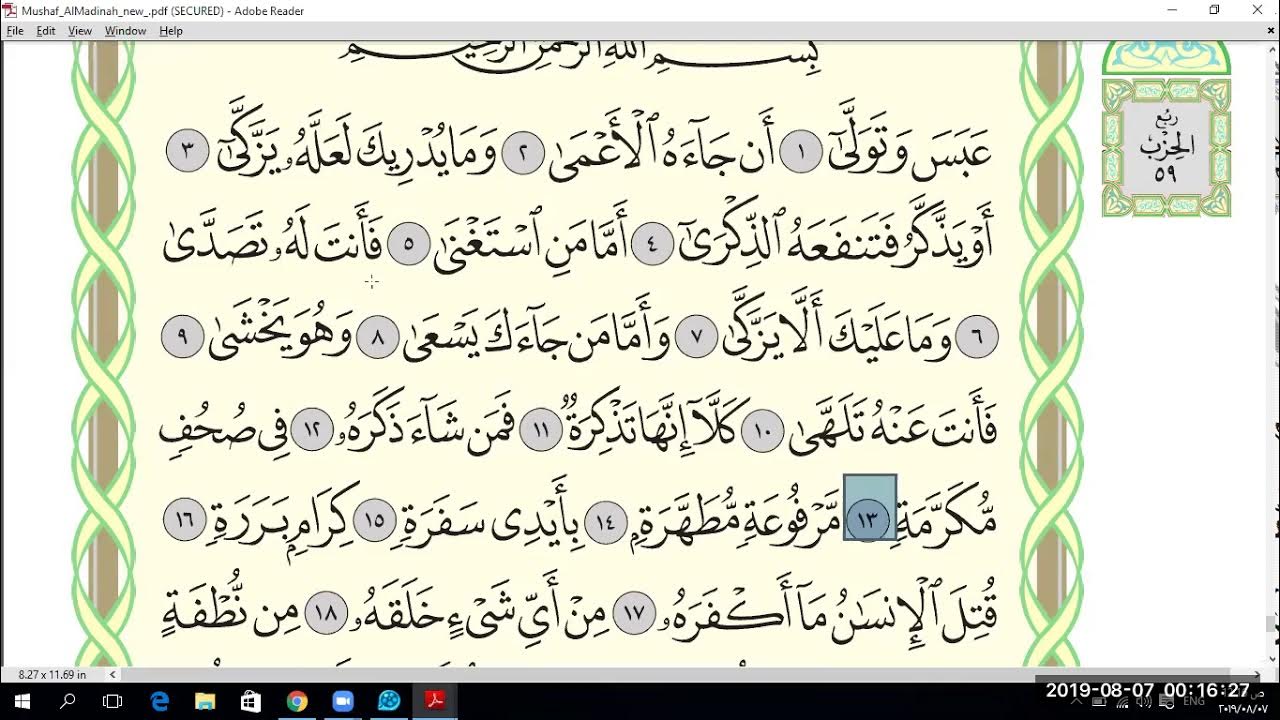The image size is (1280, 720).
Task: Click verse number marker ٦
Action: (977, 338)
